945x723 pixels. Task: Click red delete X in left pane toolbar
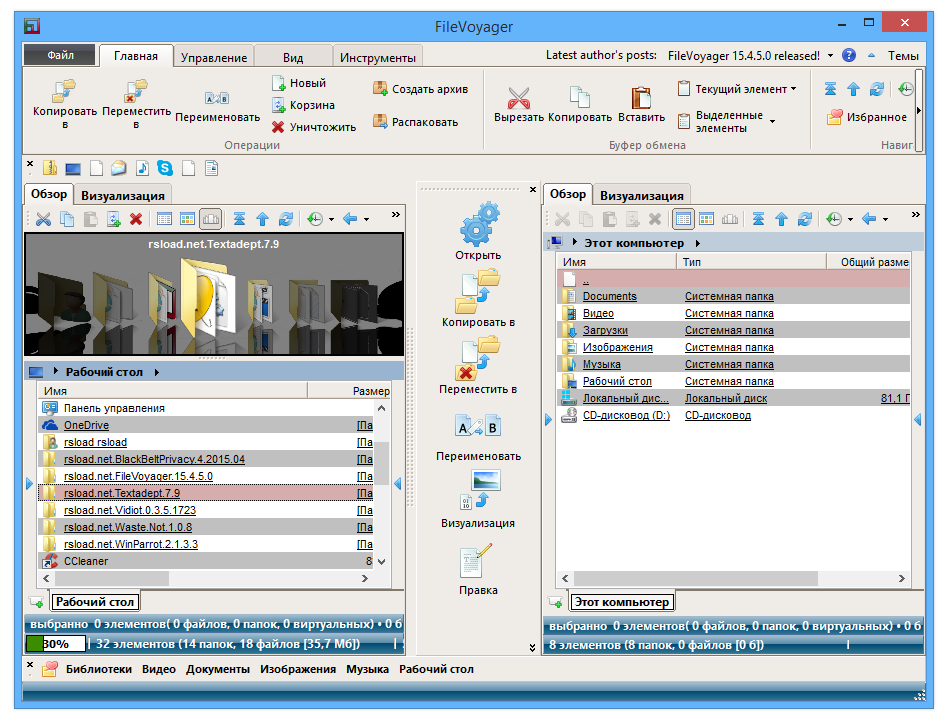point(136,219)
